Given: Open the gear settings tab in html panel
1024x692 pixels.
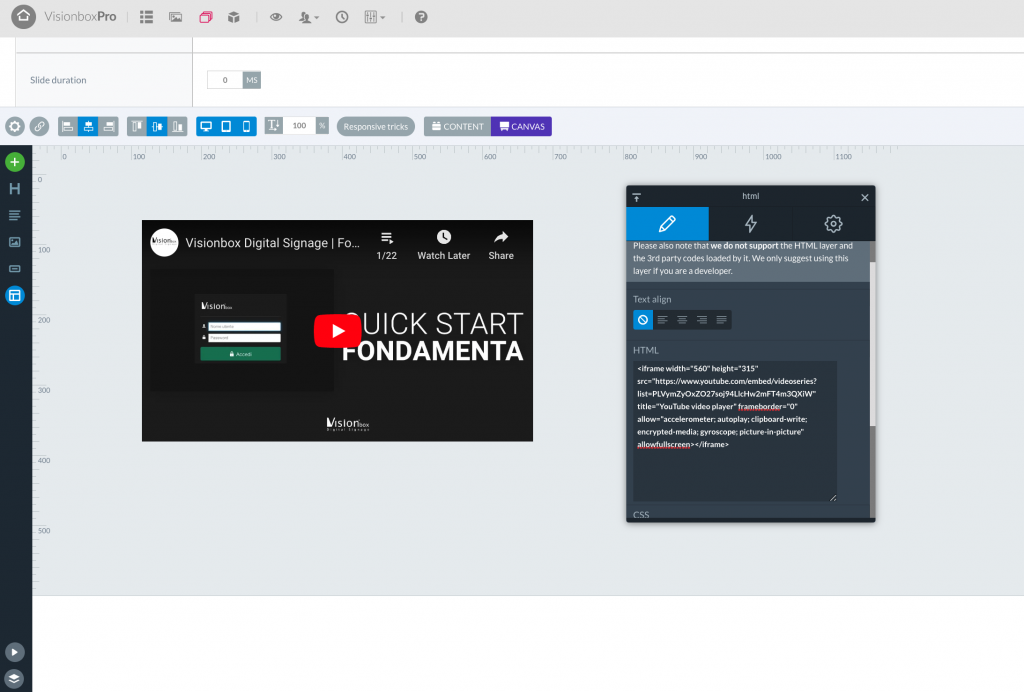Looking at the screenshot, I should click(833, 224).
